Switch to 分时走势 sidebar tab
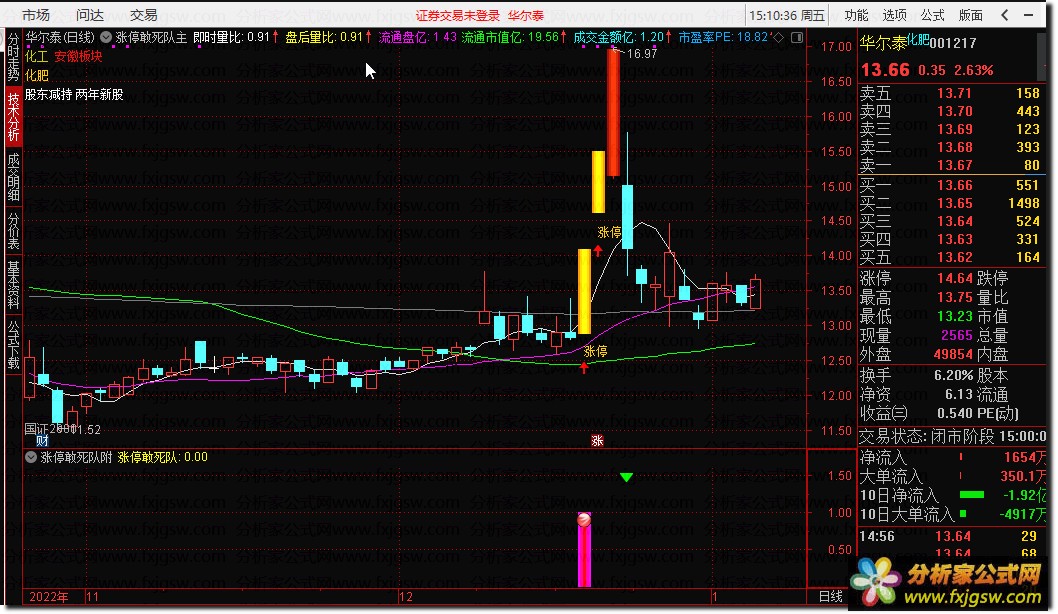The height and width of the screenshot is (614, 1058). [13, 57]
